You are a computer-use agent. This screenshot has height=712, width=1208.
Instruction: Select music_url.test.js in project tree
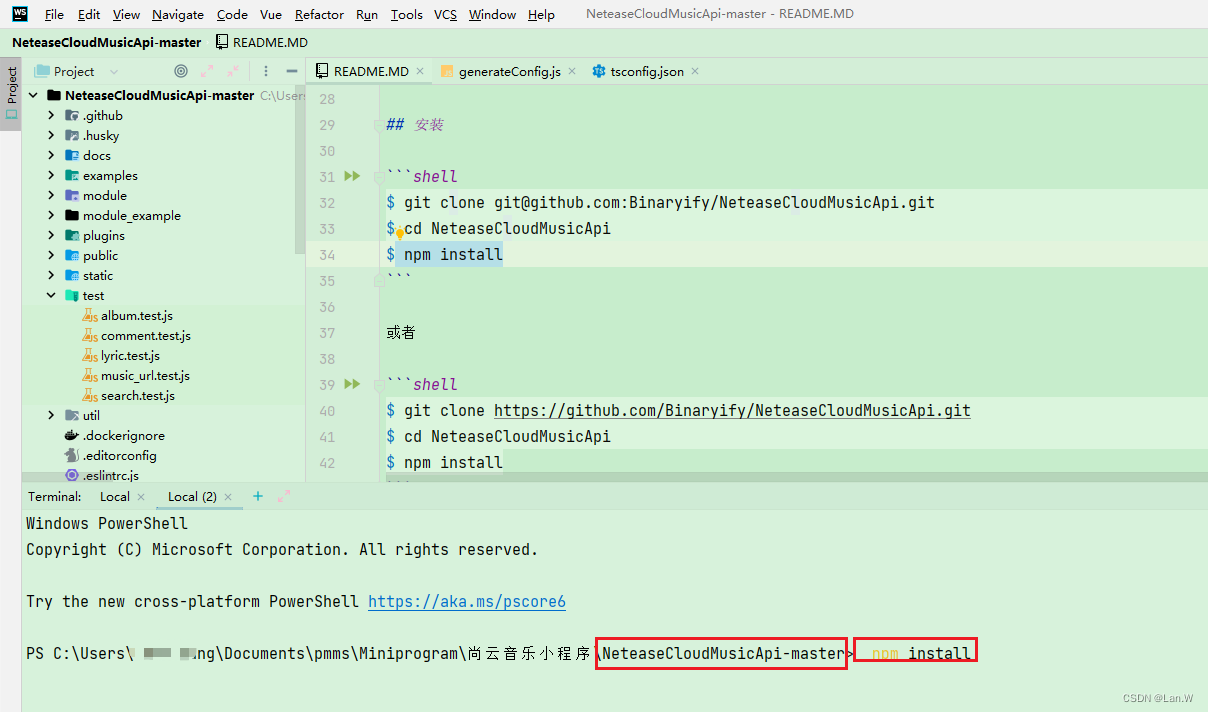[146, 376]
